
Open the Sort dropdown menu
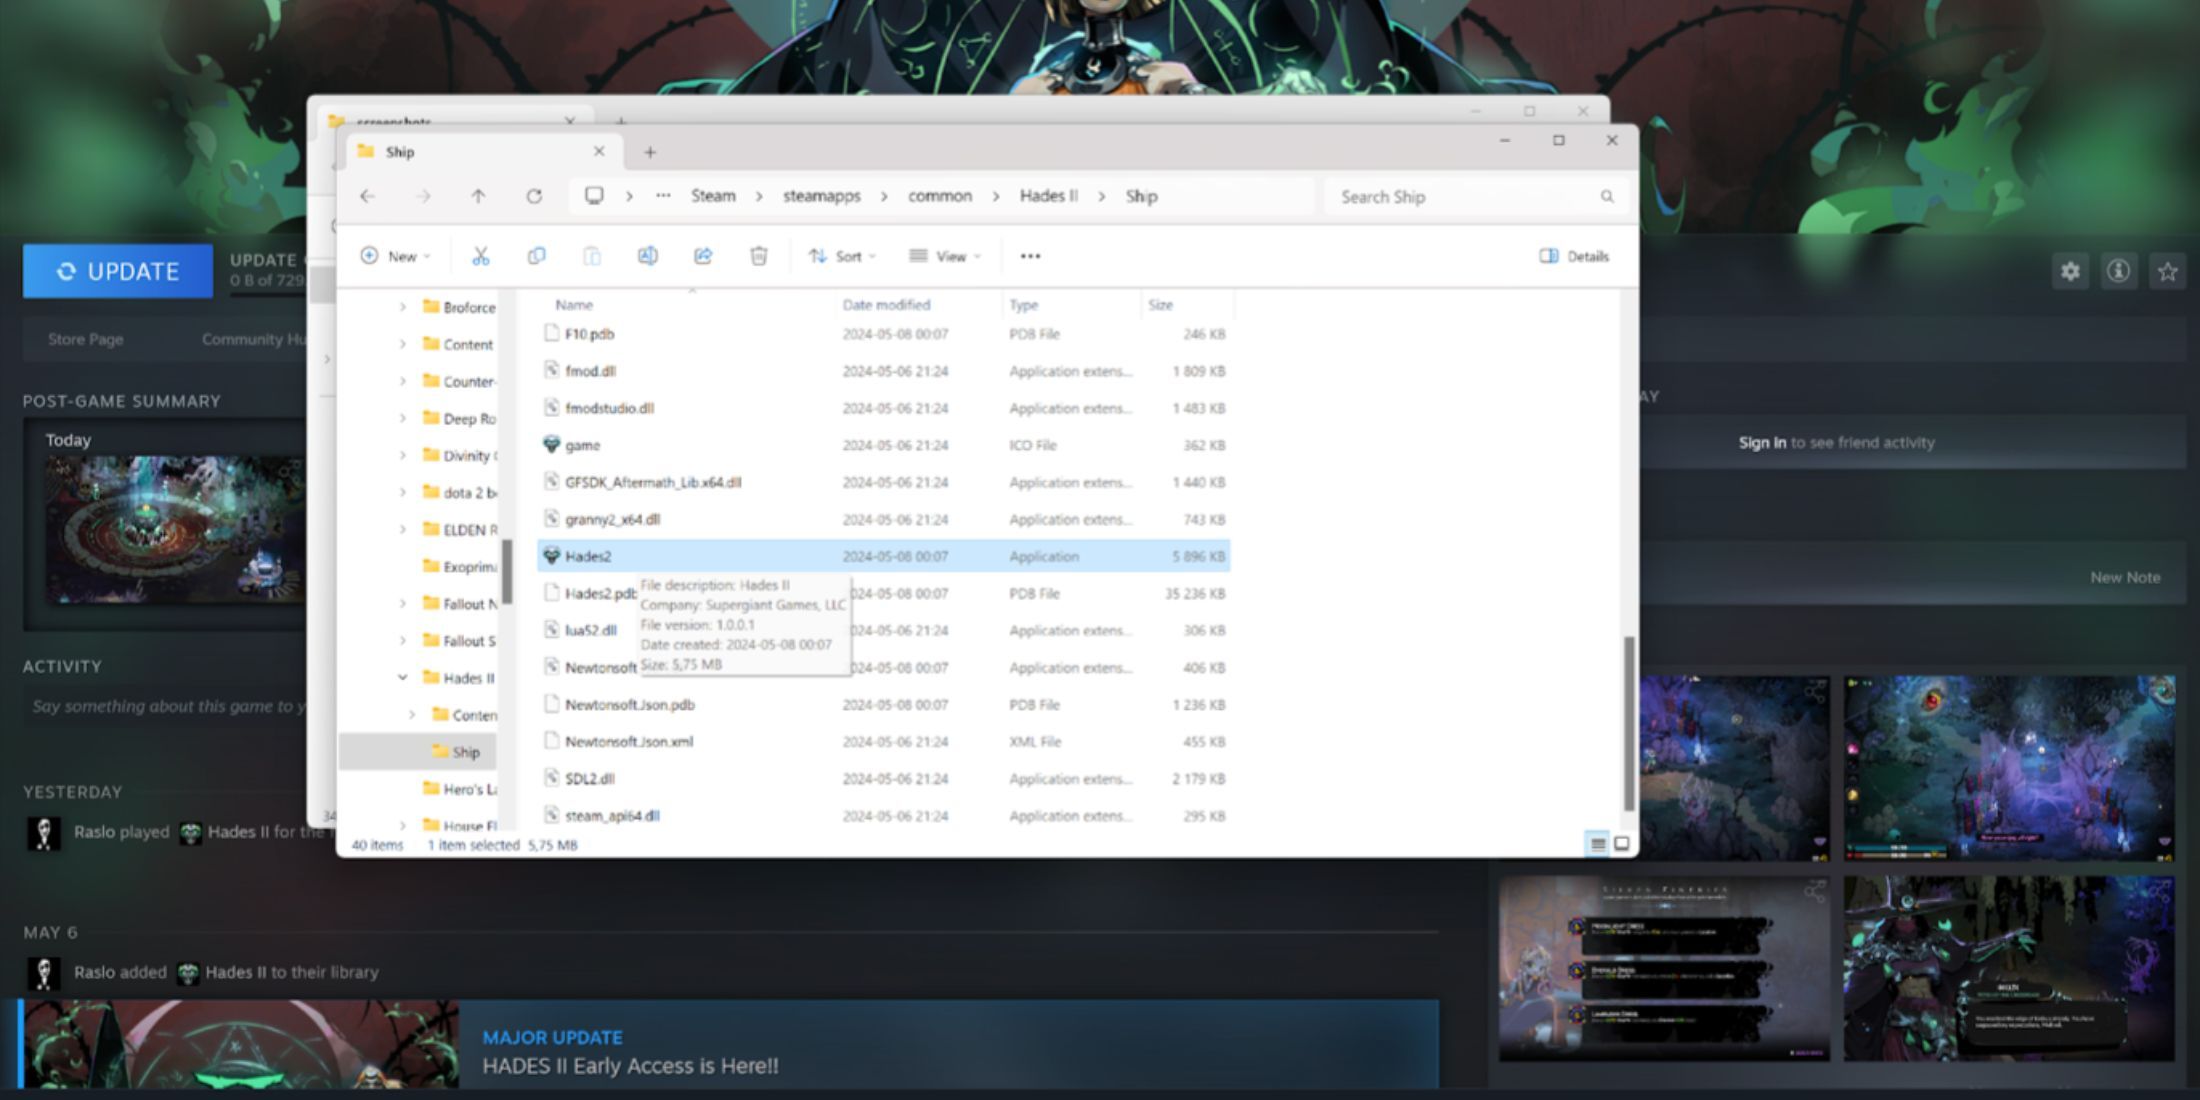[x=840, y=255]
